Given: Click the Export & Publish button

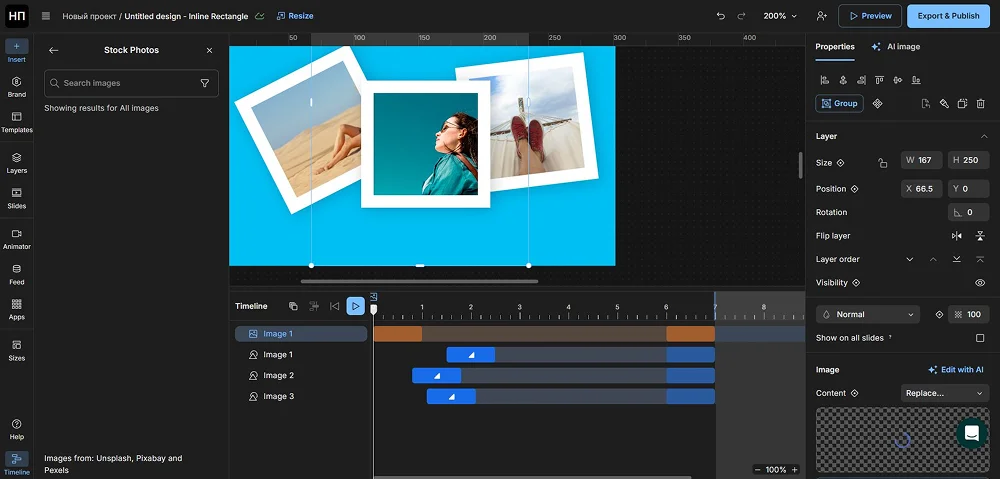Looking at the screenshot, I should 948,16.
